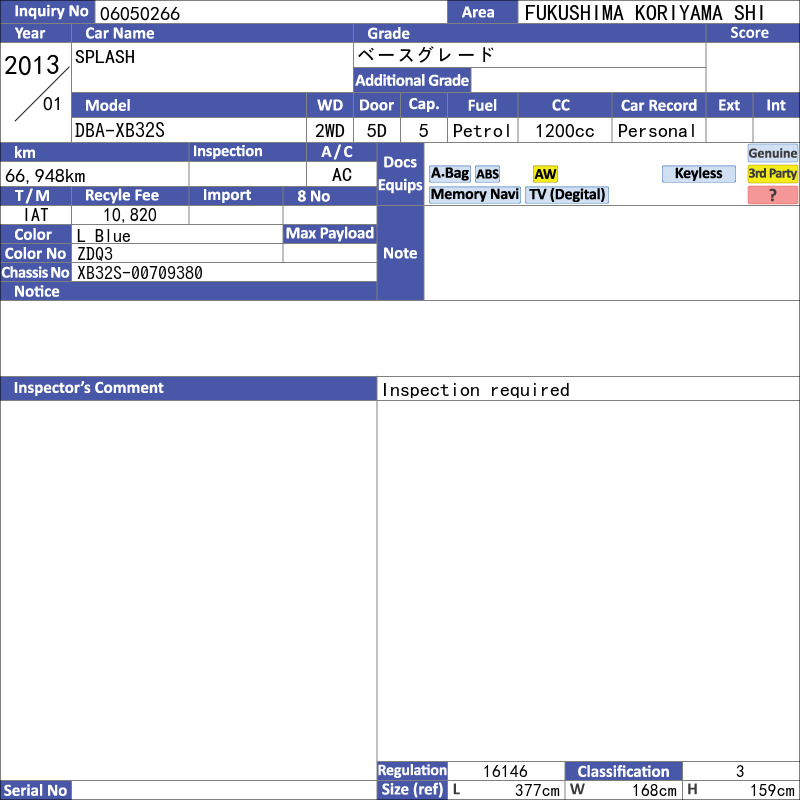Select the Memory Navi equipment badge

click(474, 194)
